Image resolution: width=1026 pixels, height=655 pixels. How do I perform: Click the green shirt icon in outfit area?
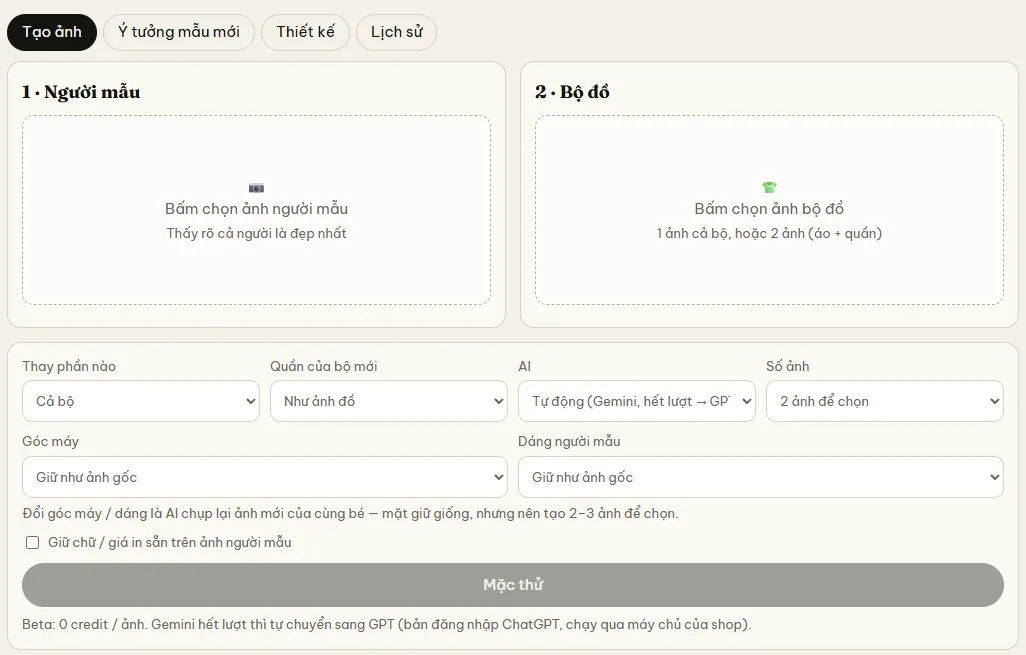coord(770,188)
